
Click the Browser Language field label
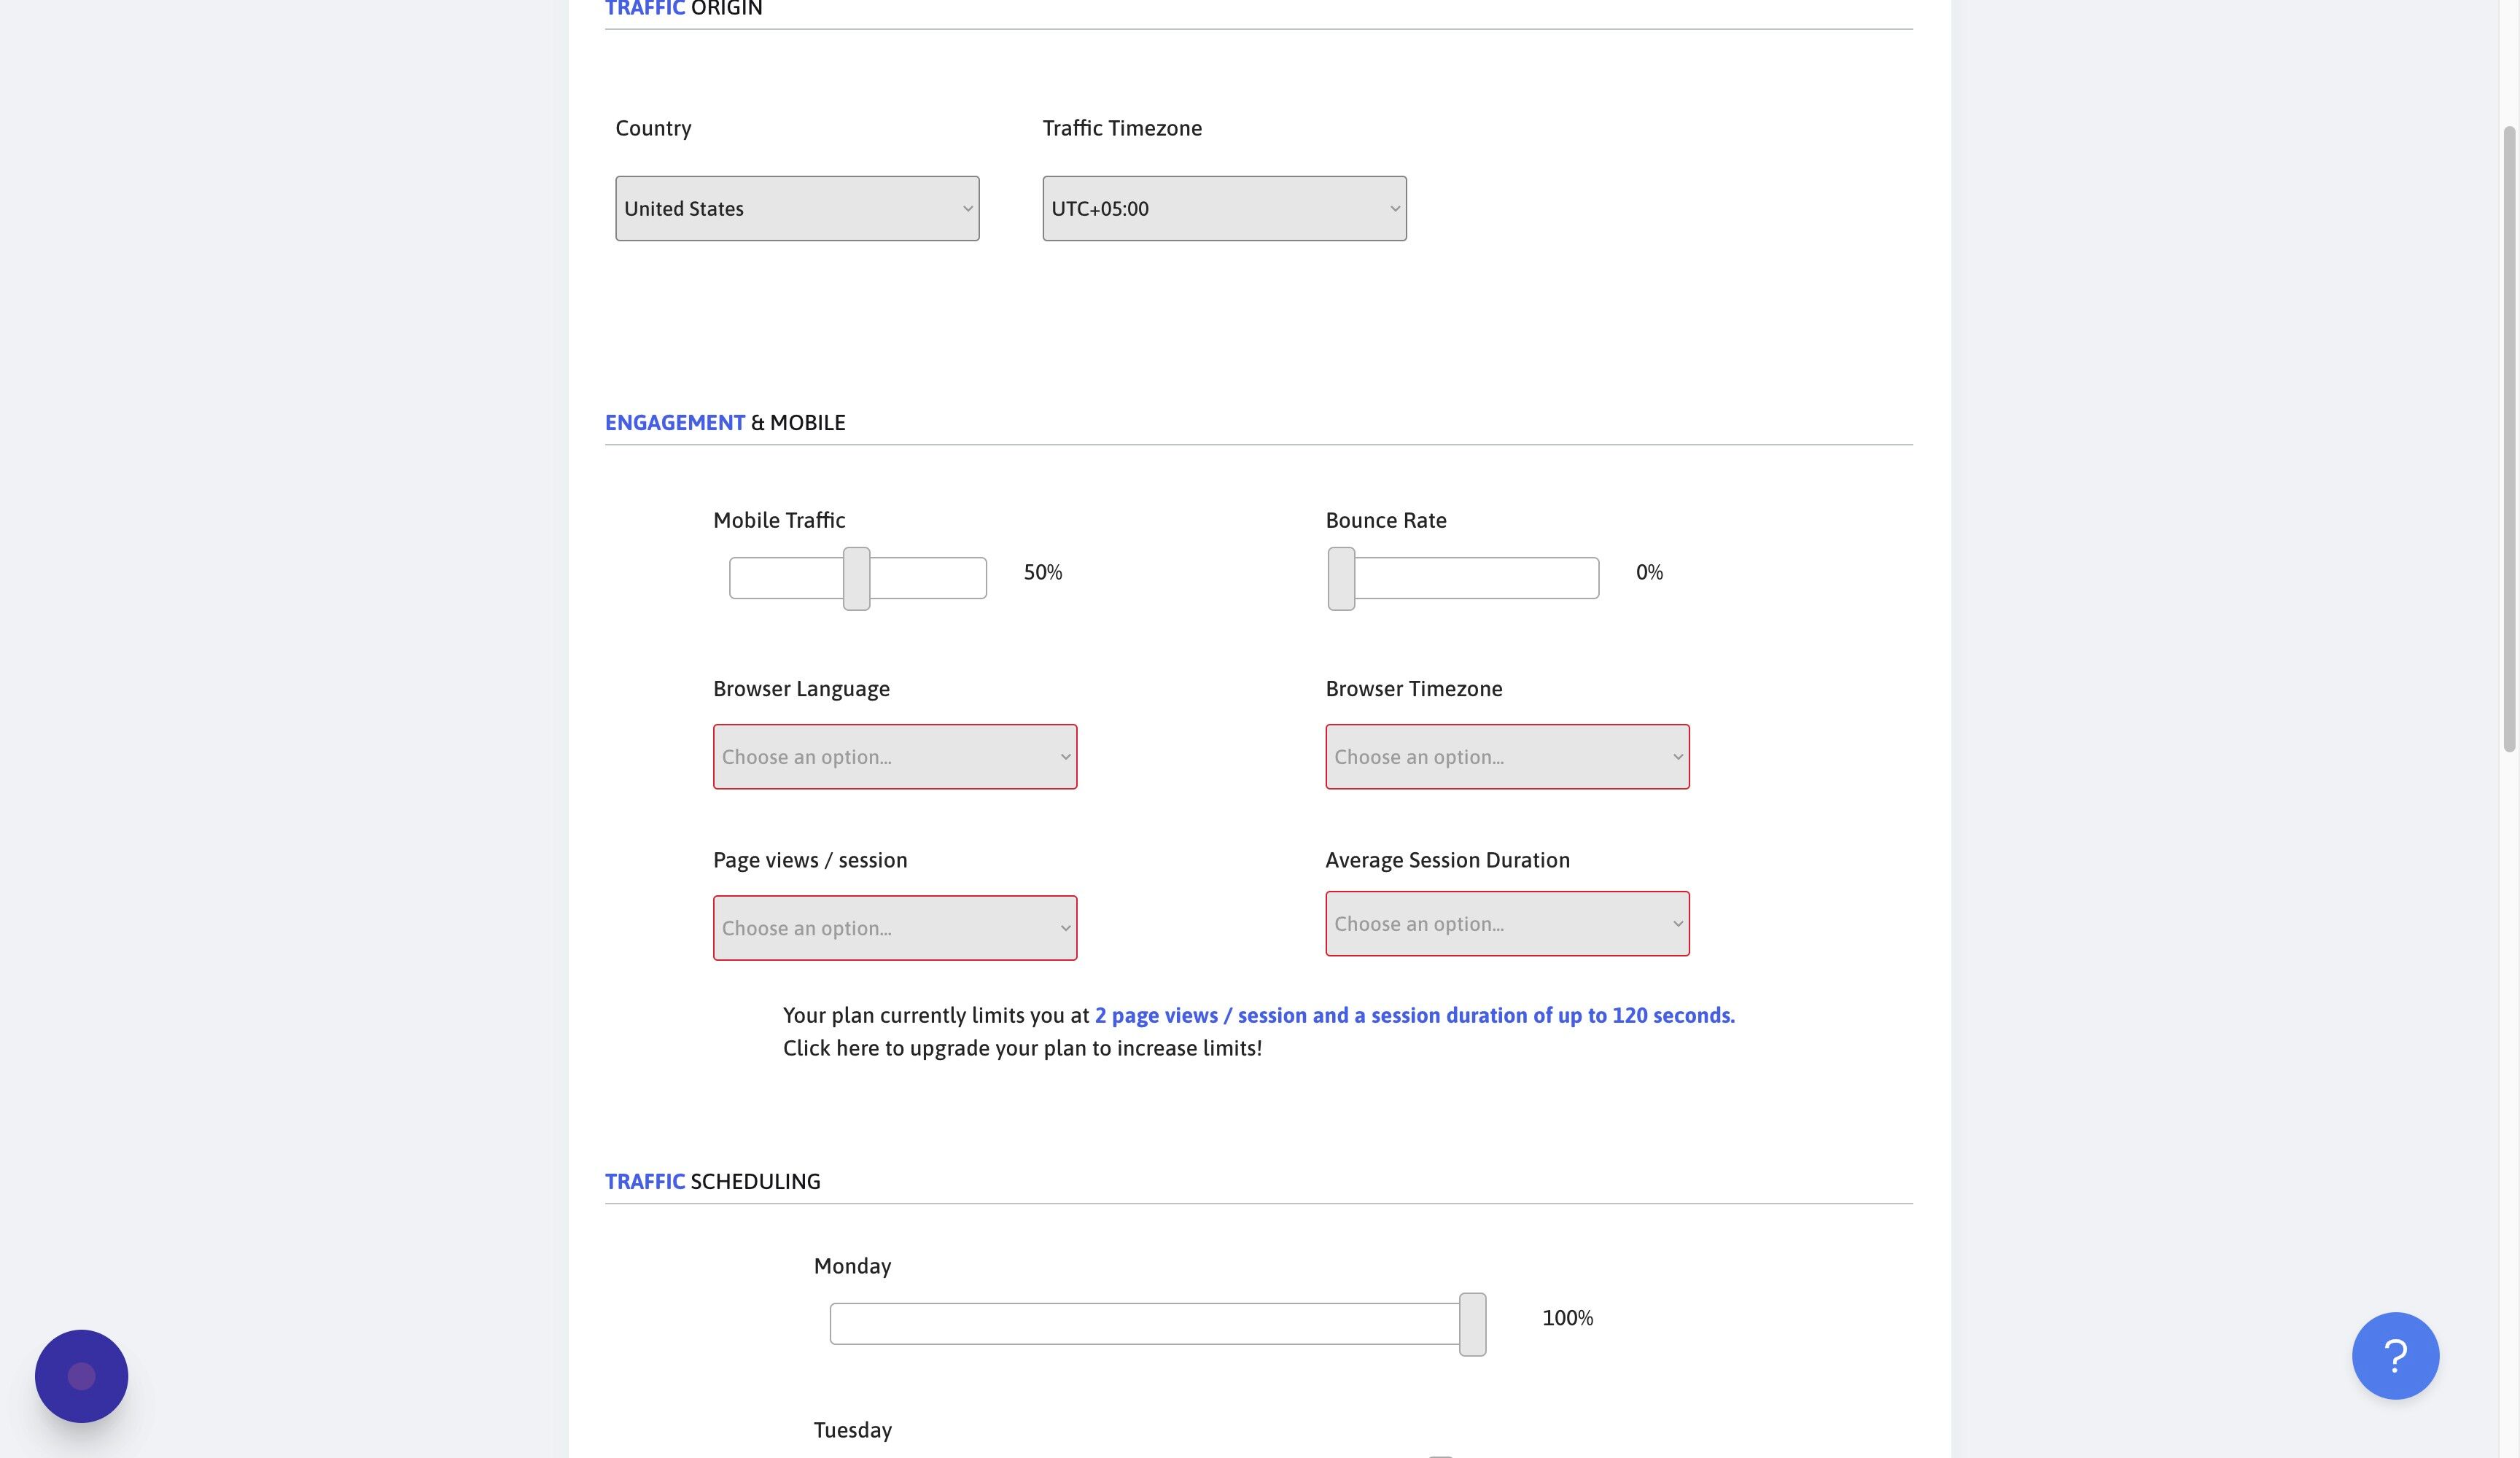[801, 689]
